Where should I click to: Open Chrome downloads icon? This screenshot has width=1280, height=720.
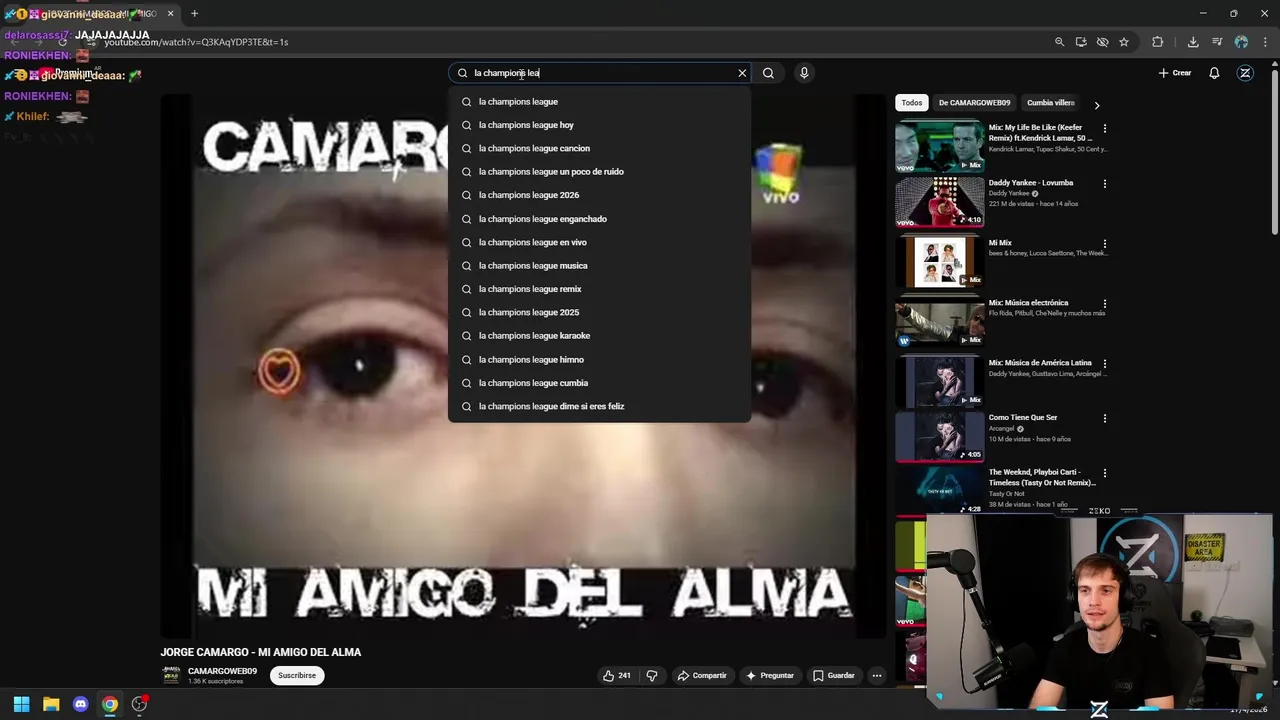1193,42
